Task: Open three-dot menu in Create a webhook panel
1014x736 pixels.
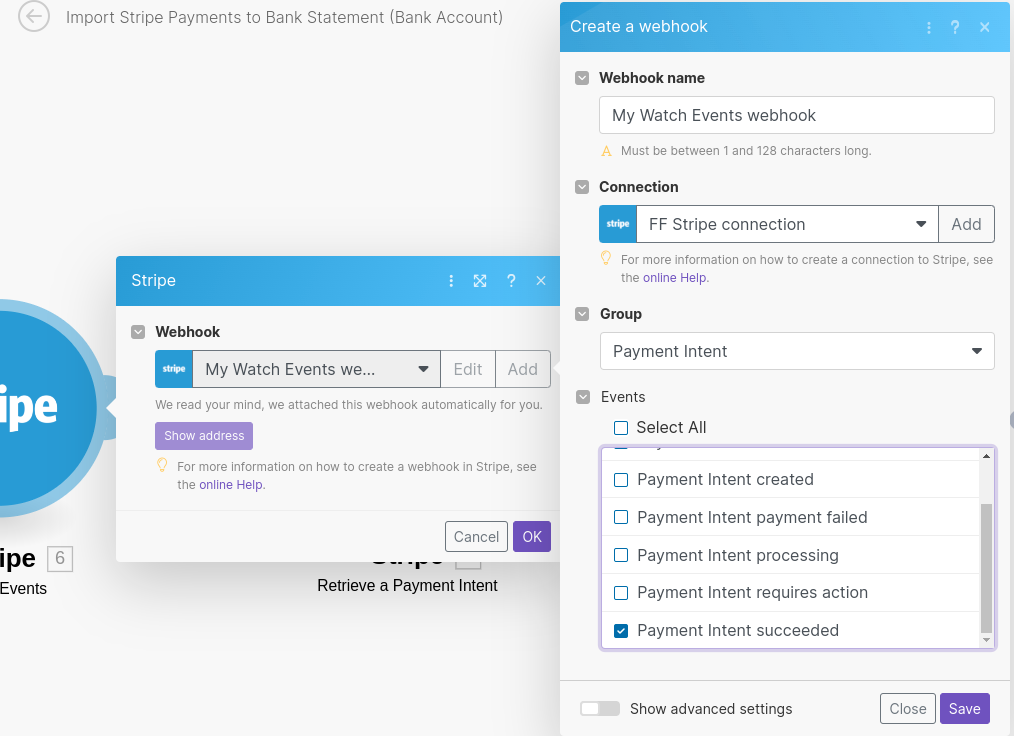Action: pyautogui.click(x=929, y=27)
